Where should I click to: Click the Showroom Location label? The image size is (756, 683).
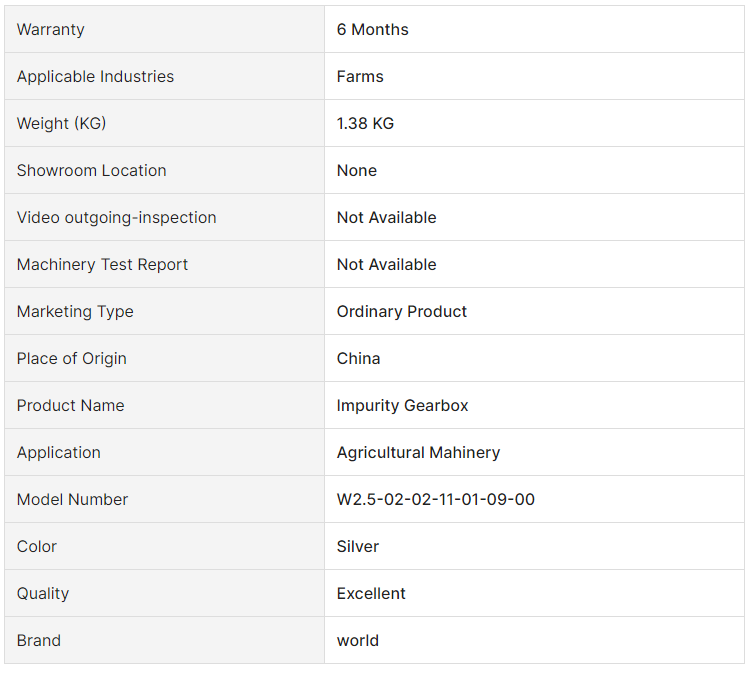point(92,171)
